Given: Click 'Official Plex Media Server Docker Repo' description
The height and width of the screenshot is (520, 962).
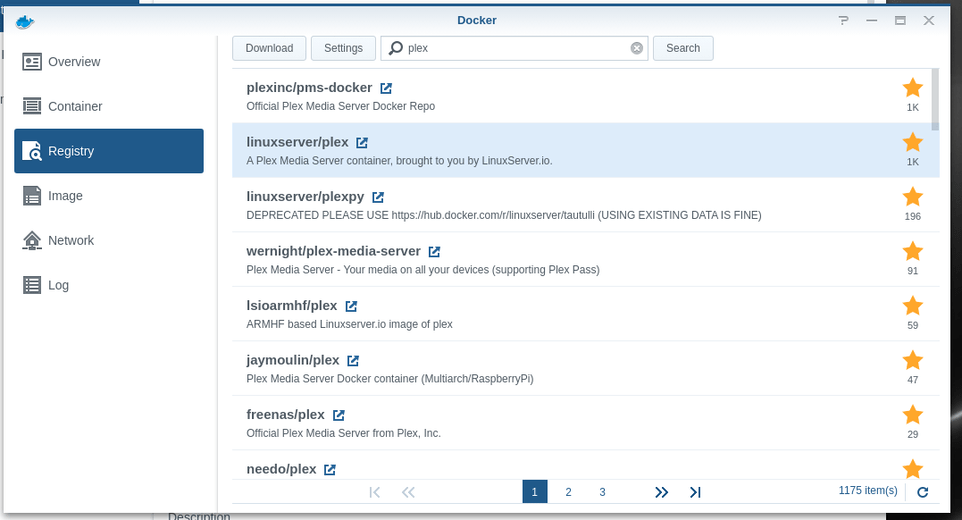Looking at the screenshot, I should [x=341, y=106].
